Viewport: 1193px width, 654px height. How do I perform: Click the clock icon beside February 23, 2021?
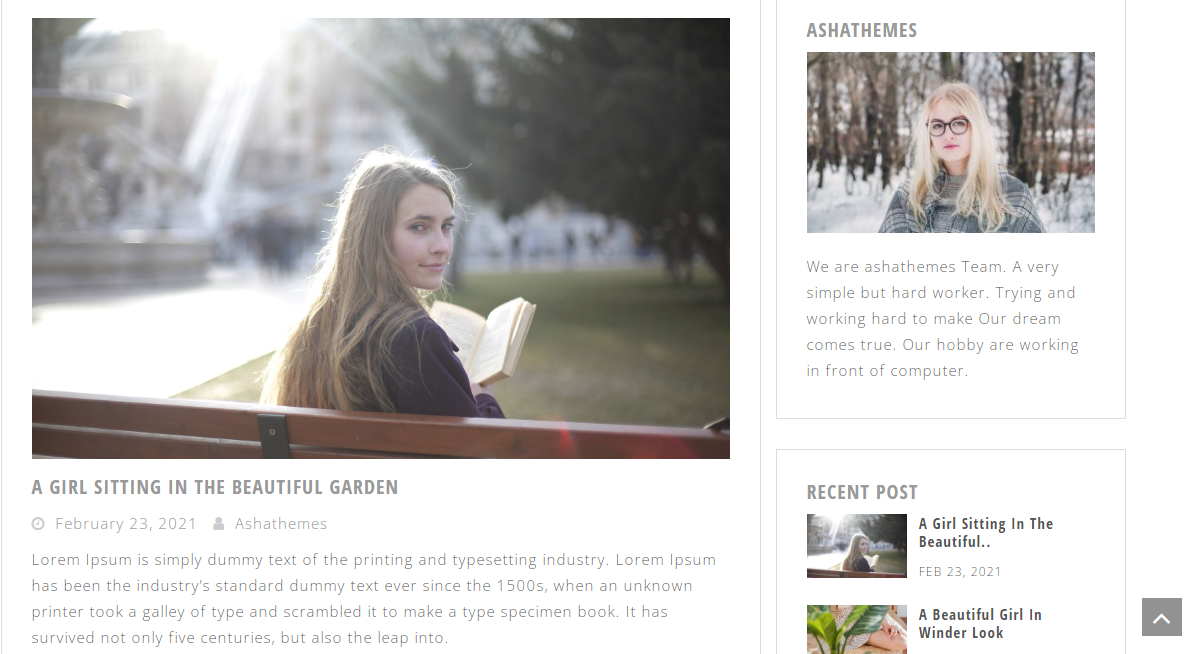[38, 523]
